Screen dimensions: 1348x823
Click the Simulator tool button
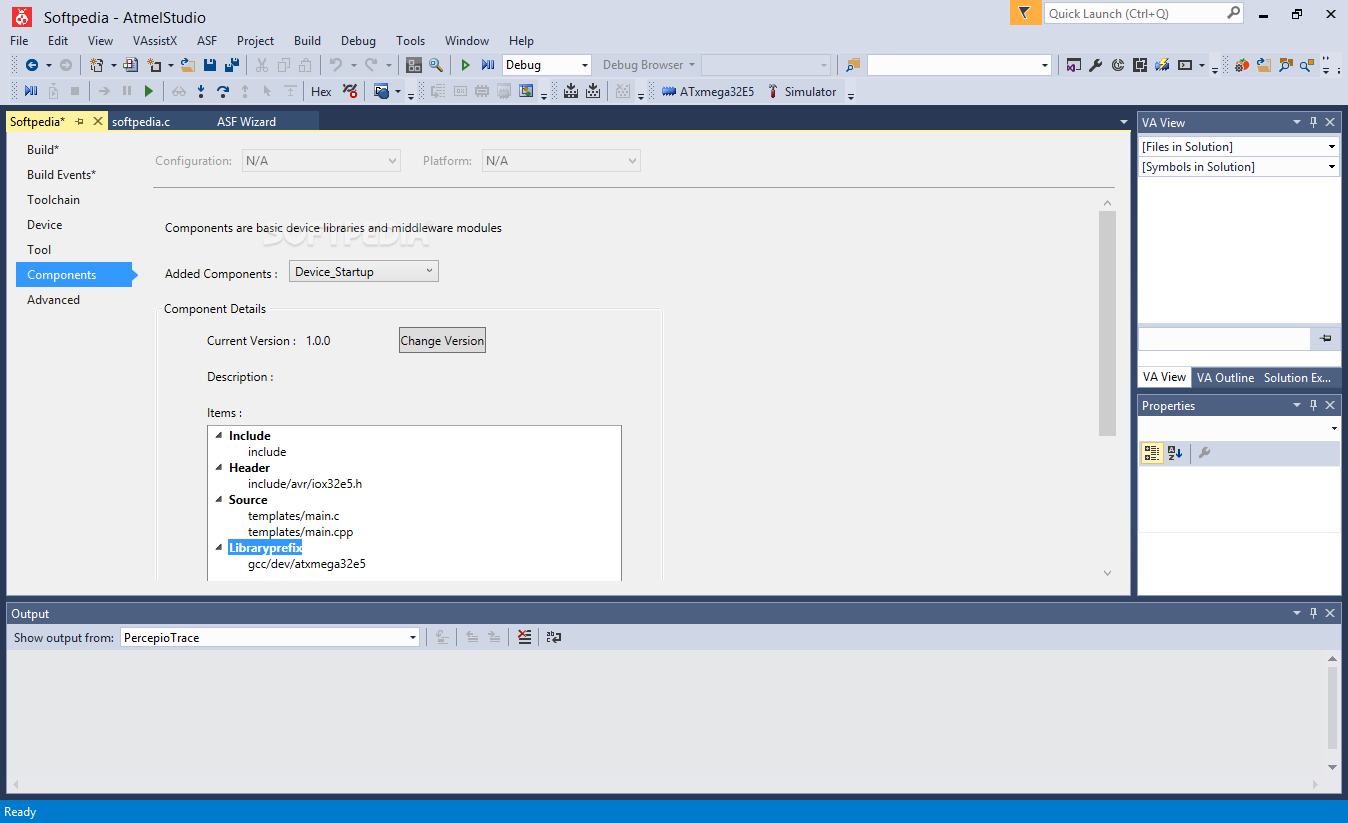click(801, 91)
